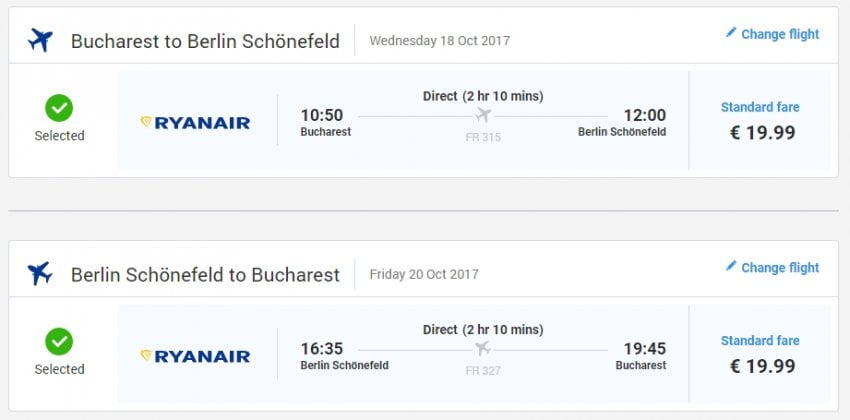Select the outbound Standard fare € 19.99

click(x=760, y=122)
